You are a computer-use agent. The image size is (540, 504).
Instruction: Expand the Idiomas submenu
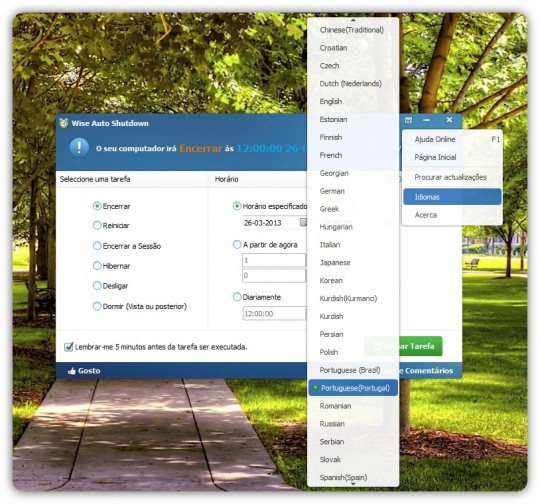[452, 197]
